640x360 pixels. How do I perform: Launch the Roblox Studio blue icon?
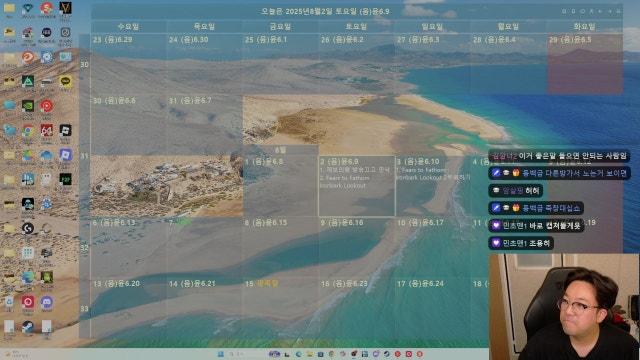point(65,155)
